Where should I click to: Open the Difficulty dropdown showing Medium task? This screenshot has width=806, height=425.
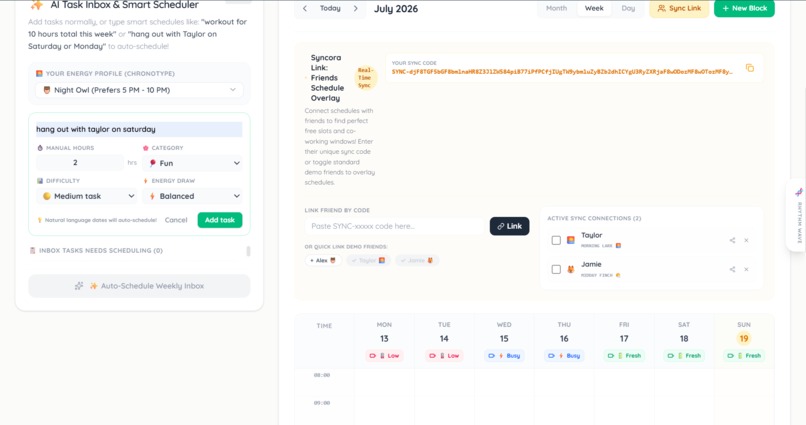coord(86,196)
